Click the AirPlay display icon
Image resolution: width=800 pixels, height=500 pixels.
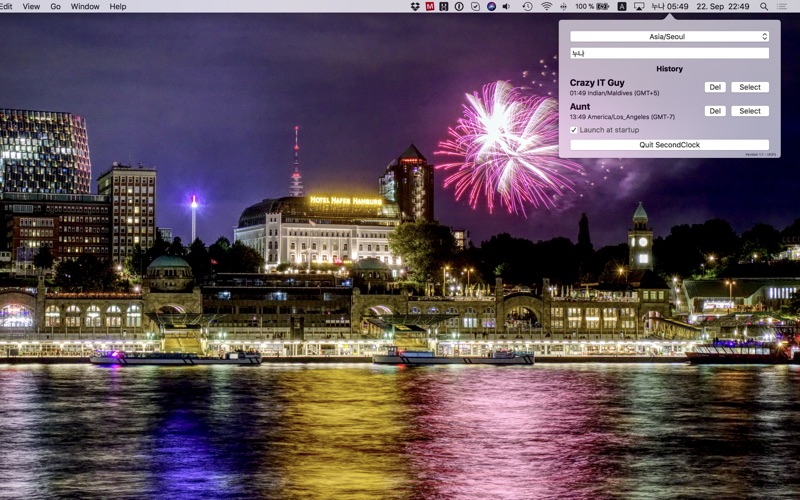coord(639,6)
